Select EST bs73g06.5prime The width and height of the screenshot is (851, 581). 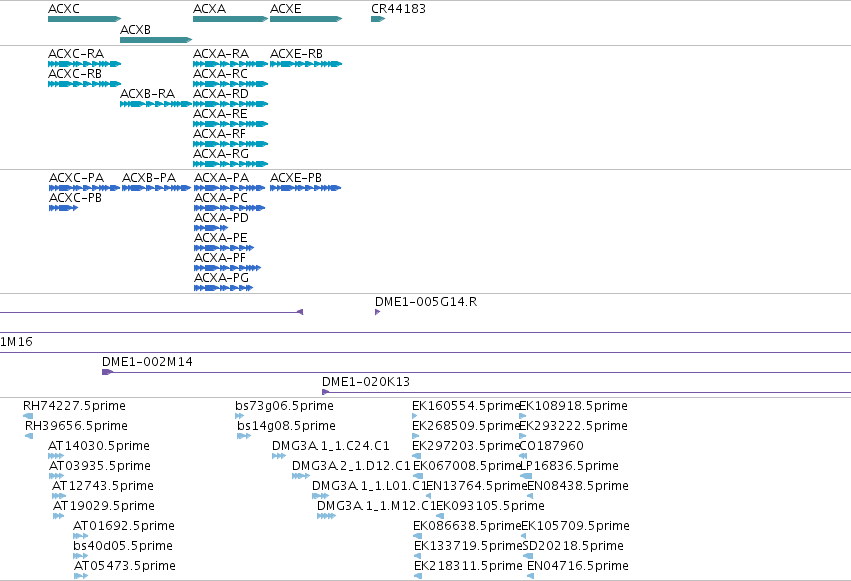click(x=239, y=416)
